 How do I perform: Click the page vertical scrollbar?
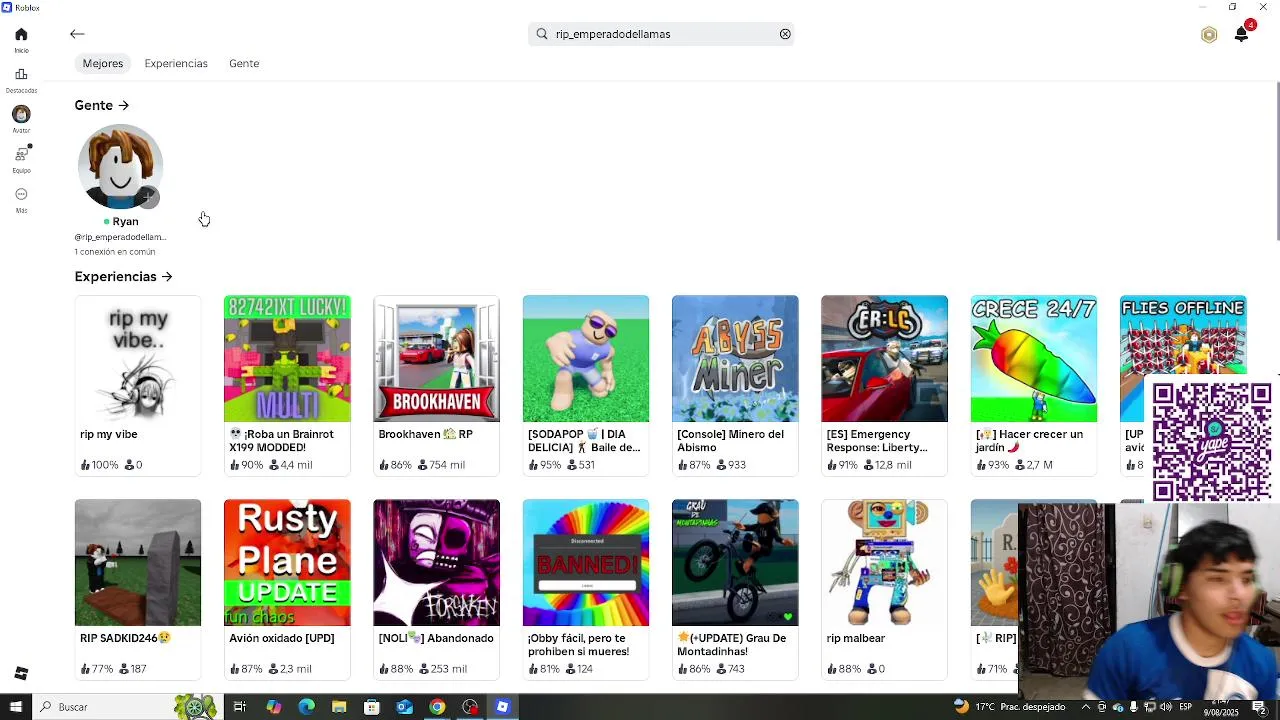(x=1277, y=160)
